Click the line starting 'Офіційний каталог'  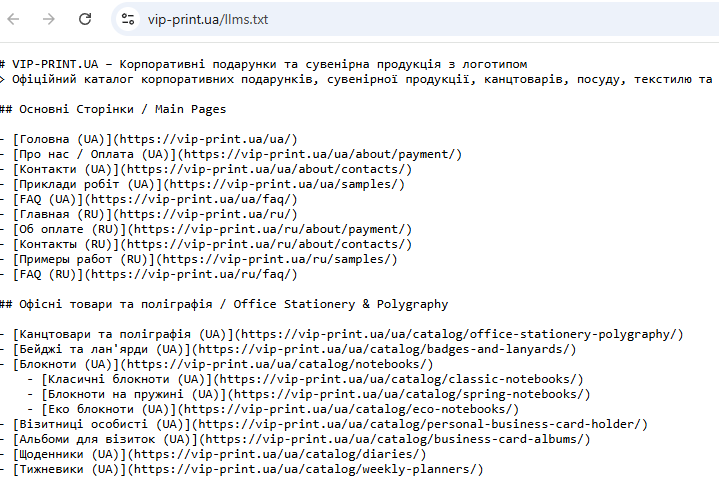356,79
